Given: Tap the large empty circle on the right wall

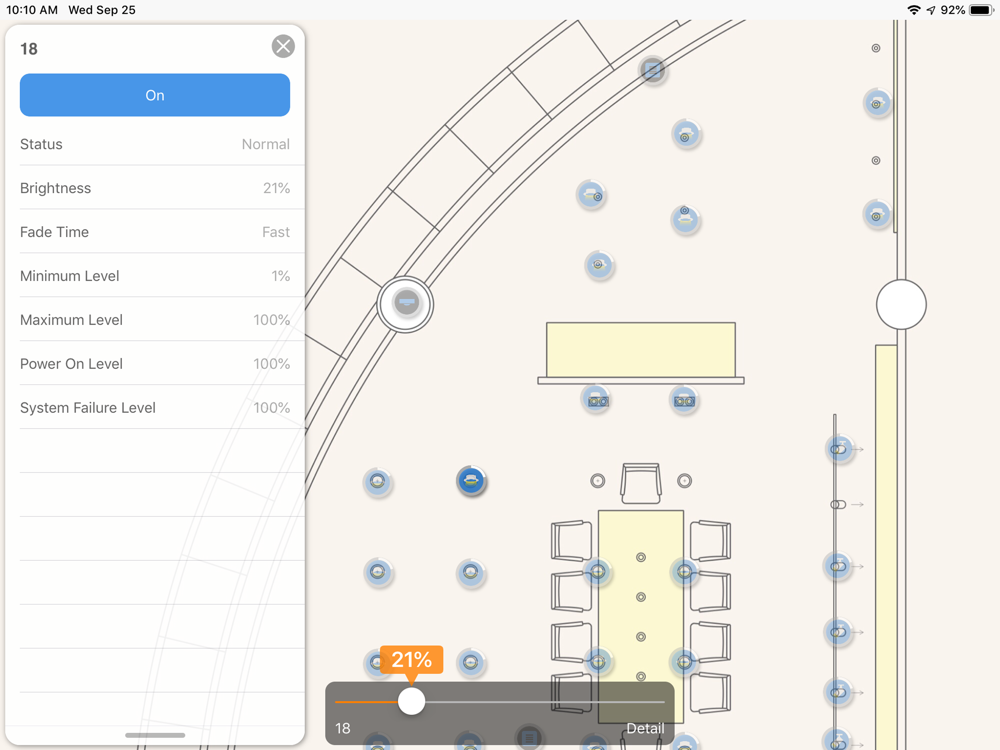Looking at the screenshot, I should click(901, 304).
